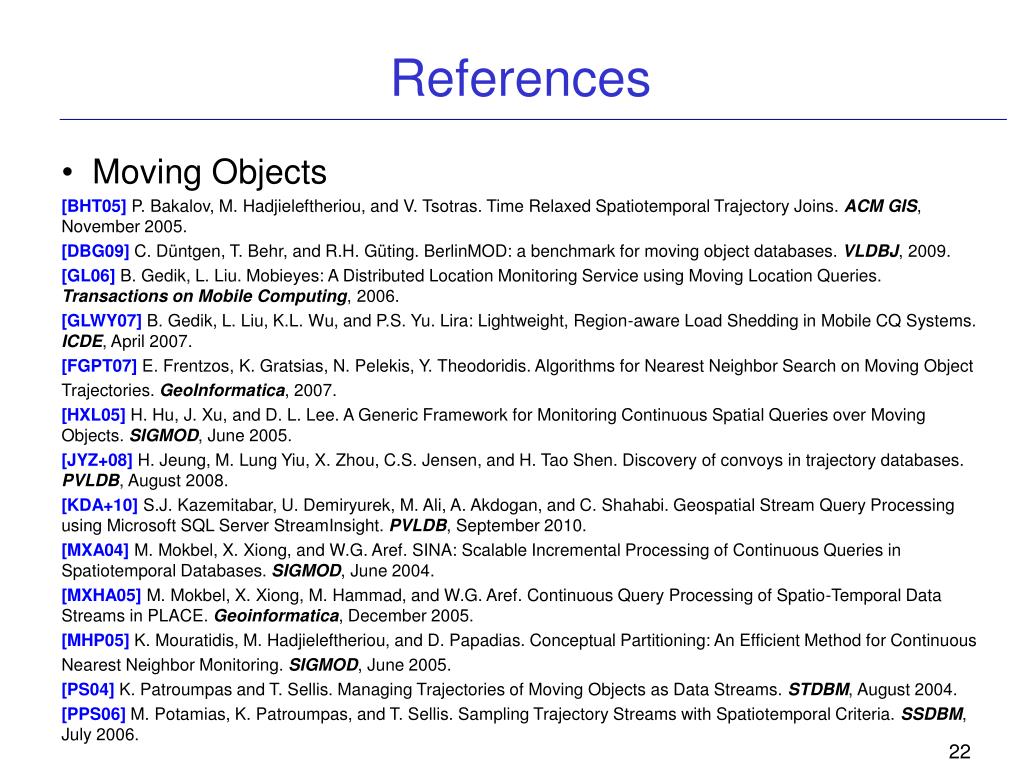Click "Streams in PLACE" text
This screenshot has height=768, width=1024.
pos(135,616)
